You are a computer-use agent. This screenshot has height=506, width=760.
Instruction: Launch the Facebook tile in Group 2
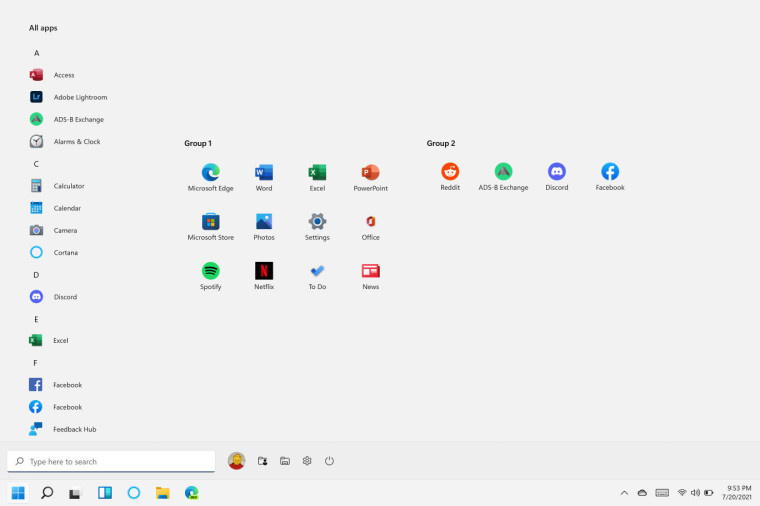(x=610, y=176)
